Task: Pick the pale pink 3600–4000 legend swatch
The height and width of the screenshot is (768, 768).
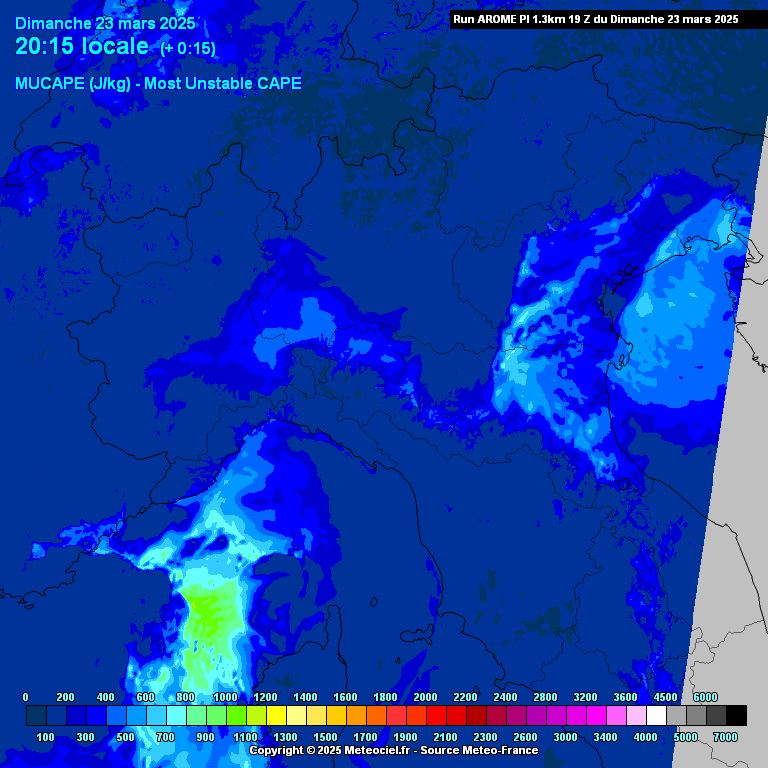Action: coord(636,716)
